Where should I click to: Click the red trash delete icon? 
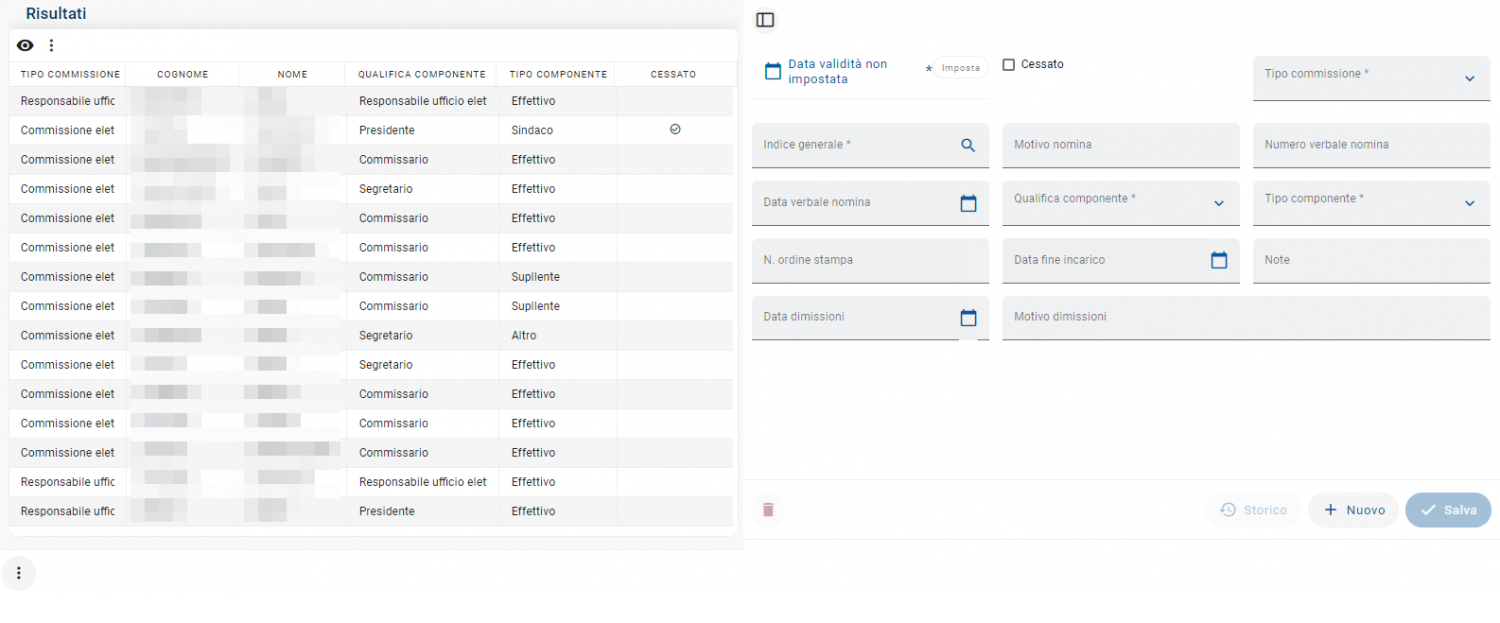coord(768,510)
